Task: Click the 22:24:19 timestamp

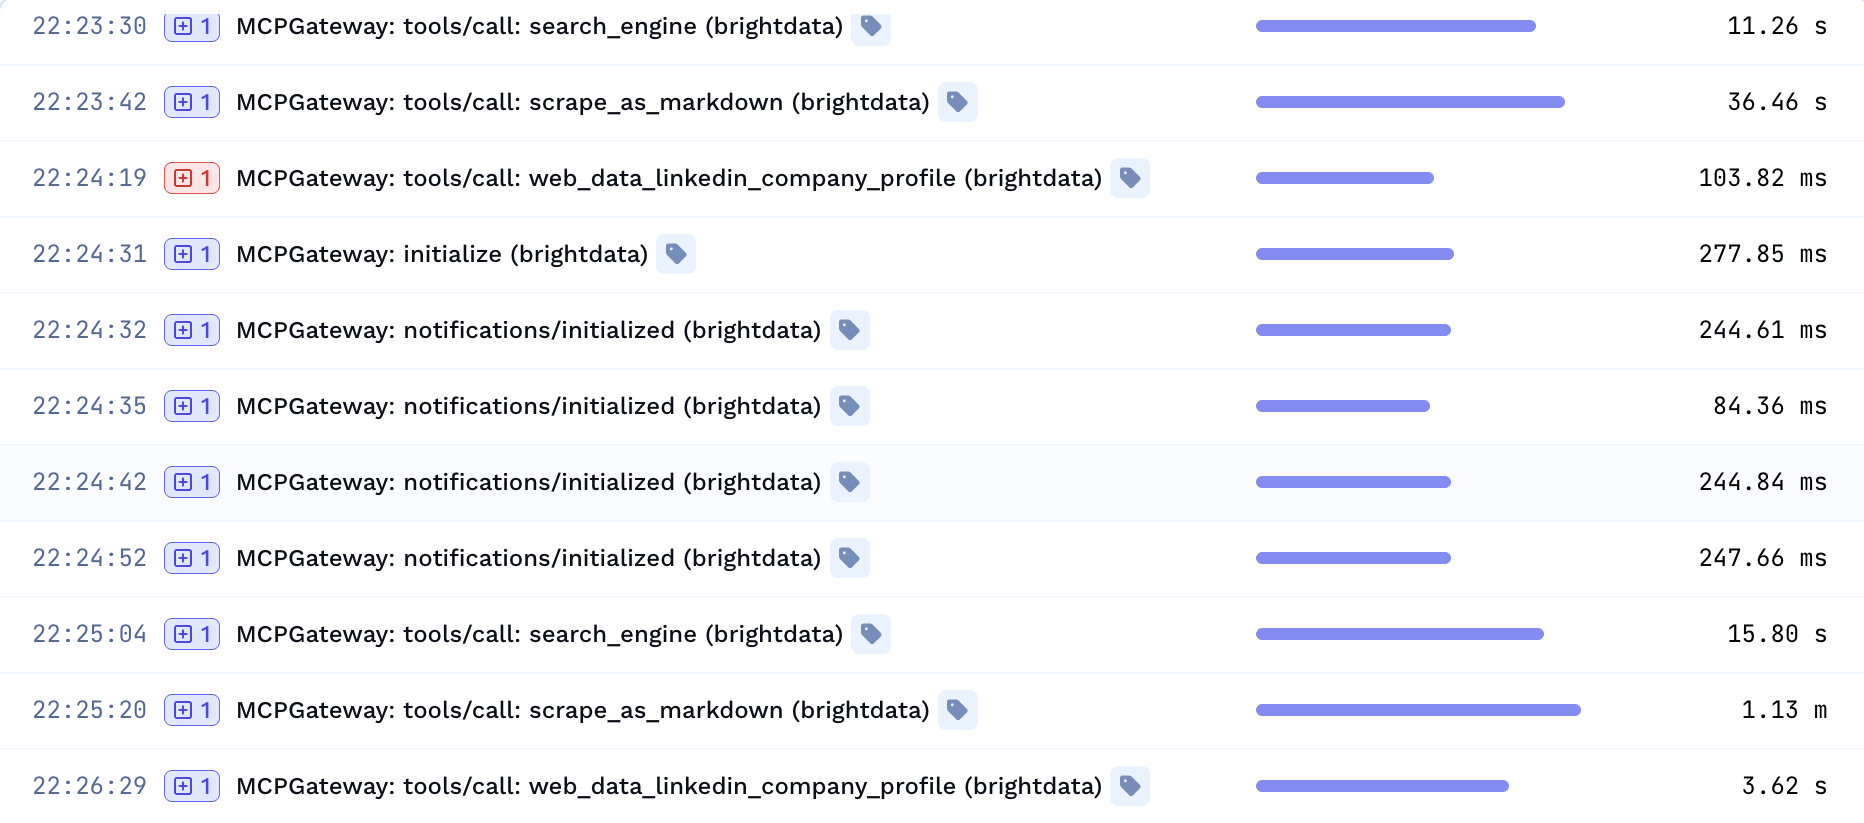Action: point(90,178)
